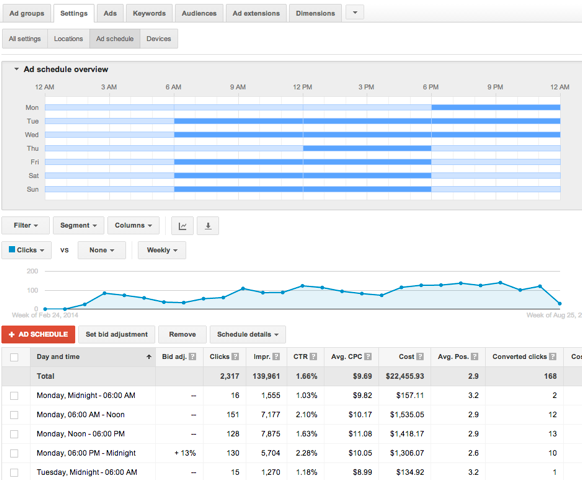The image size is (582, 480).
Task: Open the Segment dropdown
Action: (x=78, y=225)
